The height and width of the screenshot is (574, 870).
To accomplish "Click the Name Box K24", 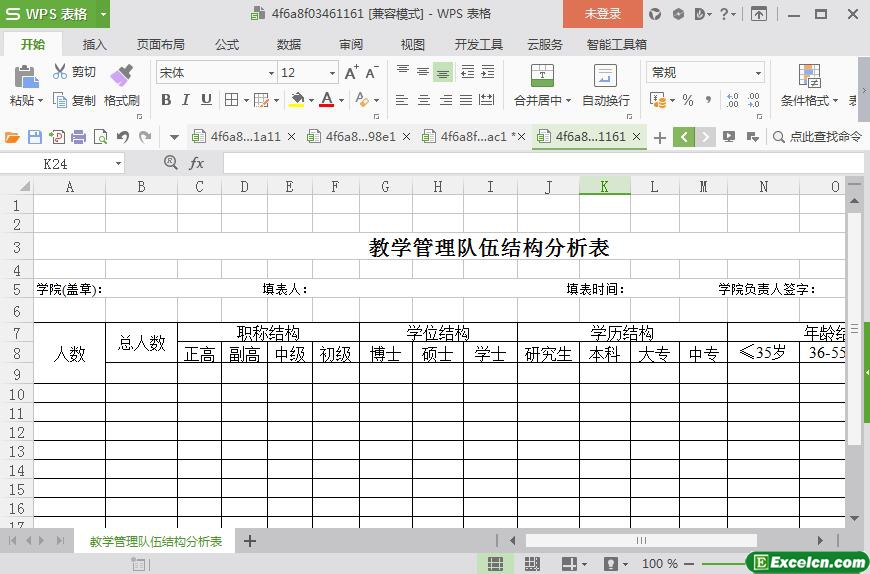I will pos(55,164).
